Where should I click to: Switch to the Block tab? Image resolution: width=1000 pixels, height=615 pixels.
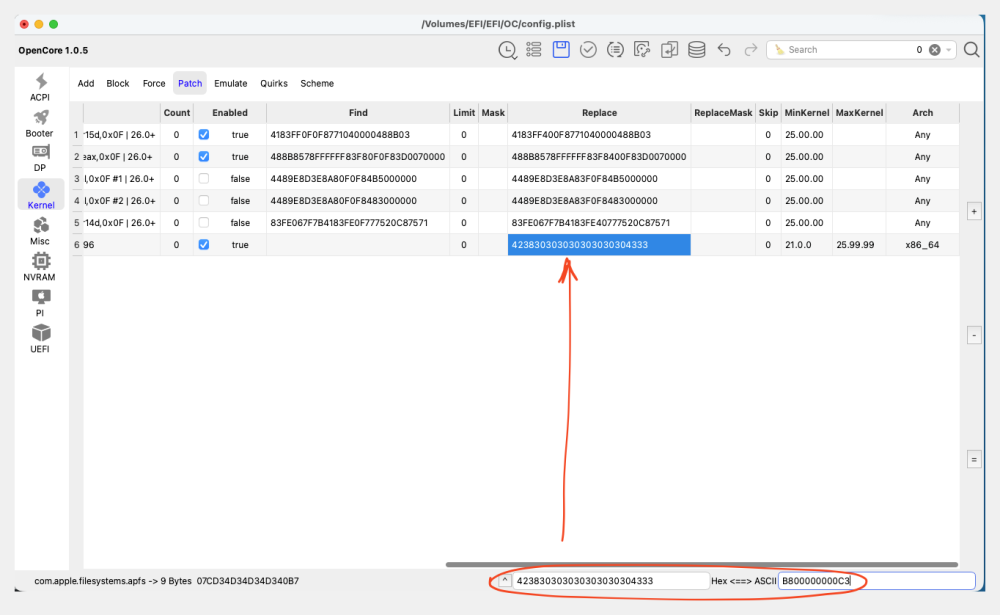(x=117, y=84)
